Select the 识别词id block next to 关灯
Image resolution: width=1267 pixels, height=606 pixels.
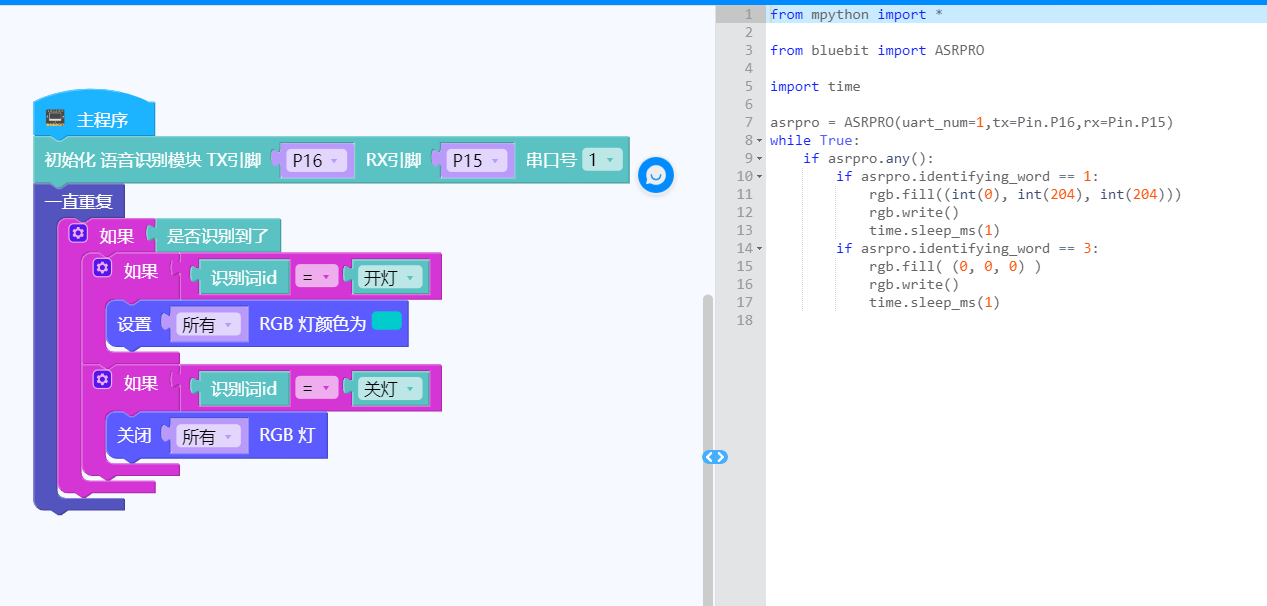244,389
